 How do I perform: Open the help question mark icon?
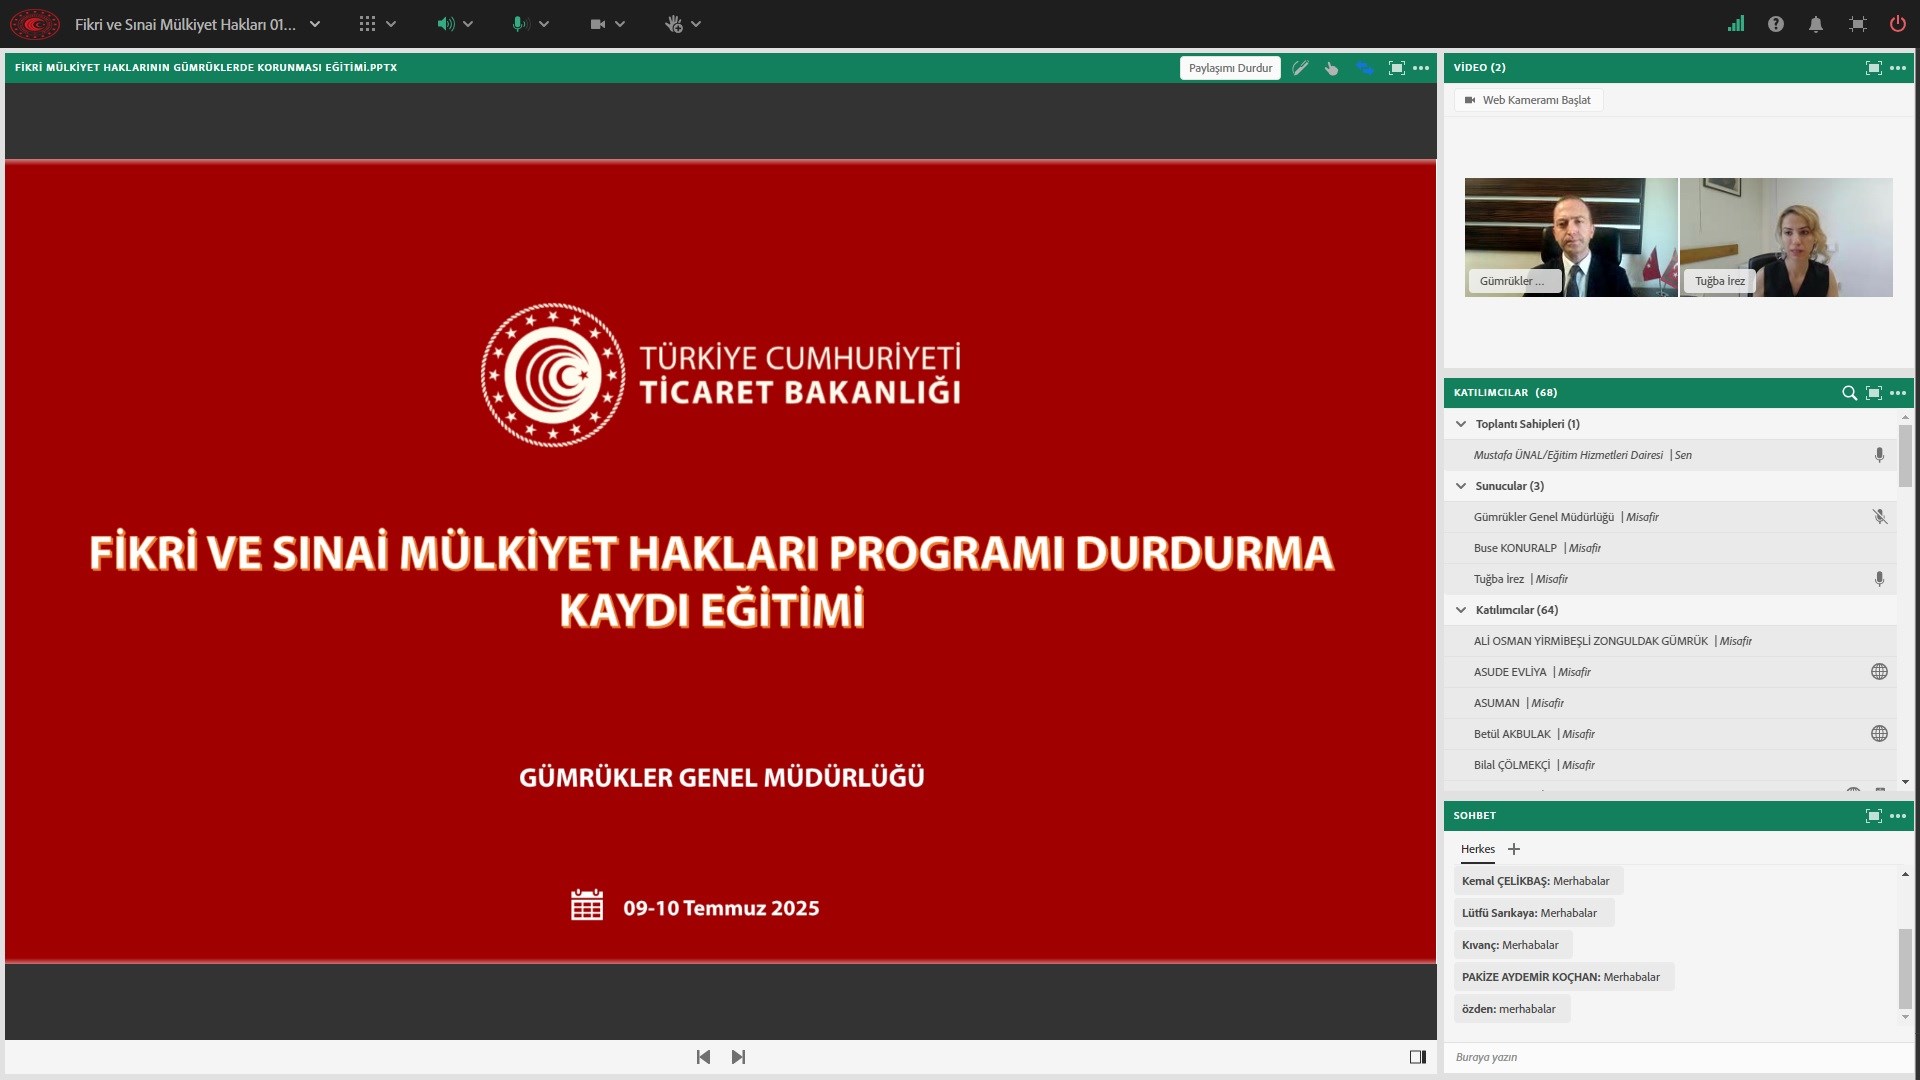(x=1776, y=24)
